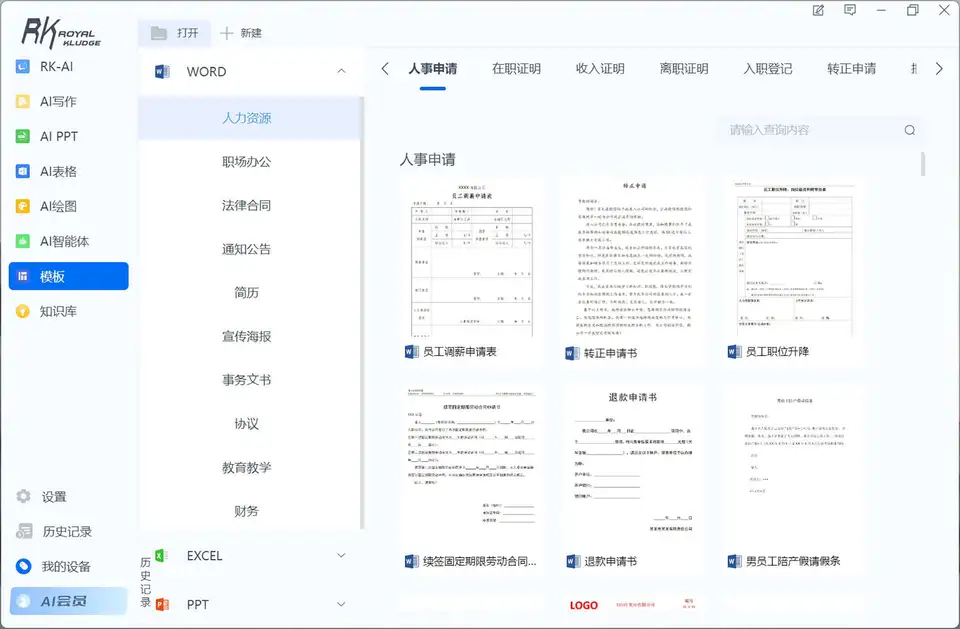Click the feedback note icon in title bar
This screenshot has width=960, height=629.
click(x=850, y=10)
